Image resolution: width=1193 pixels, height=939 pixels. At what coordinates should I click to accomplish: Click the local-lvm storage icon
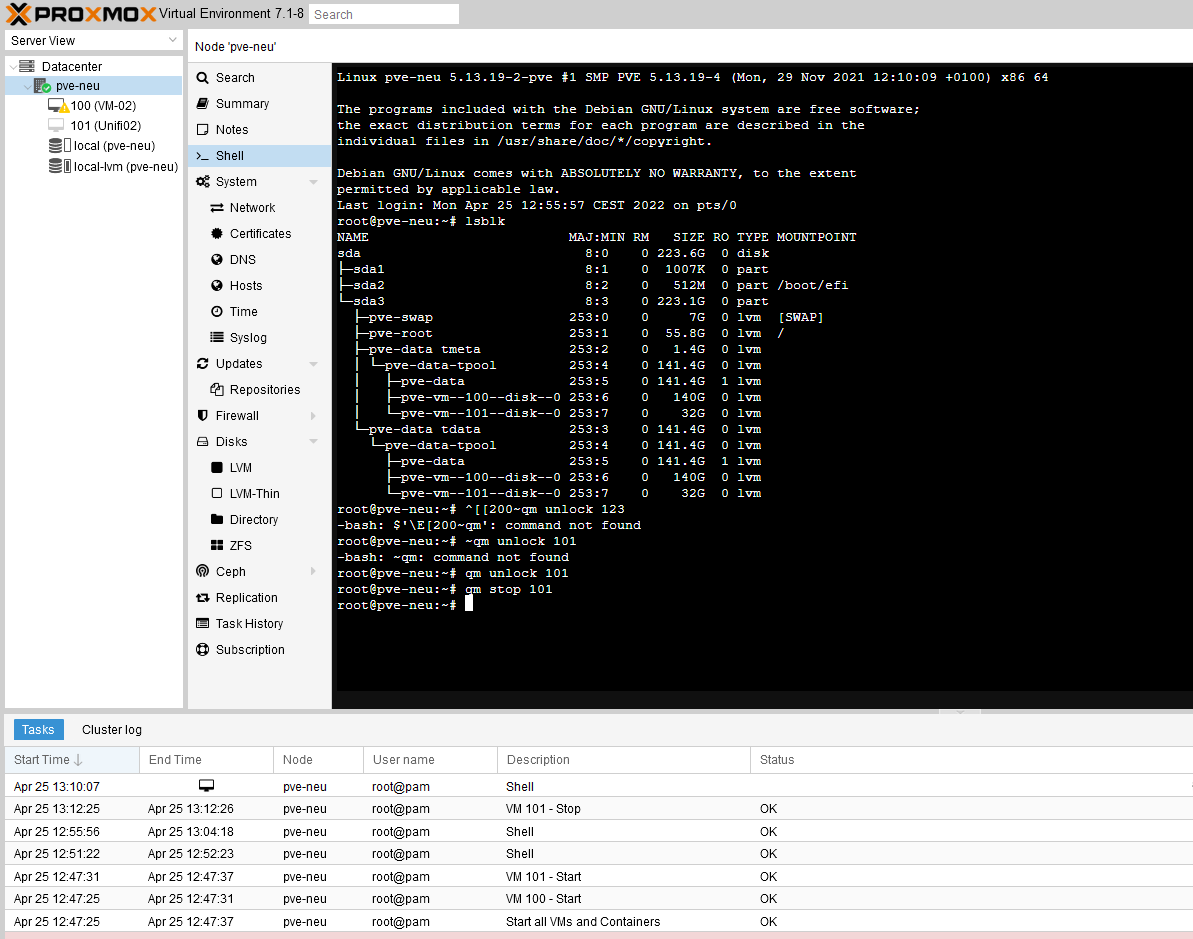[x=59, y=166]
